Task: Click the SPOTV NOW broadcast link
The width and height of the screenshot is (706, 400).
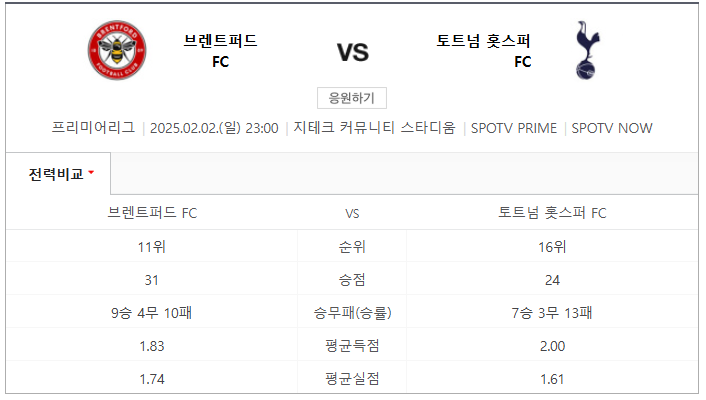Action: [x=612, y=128]
